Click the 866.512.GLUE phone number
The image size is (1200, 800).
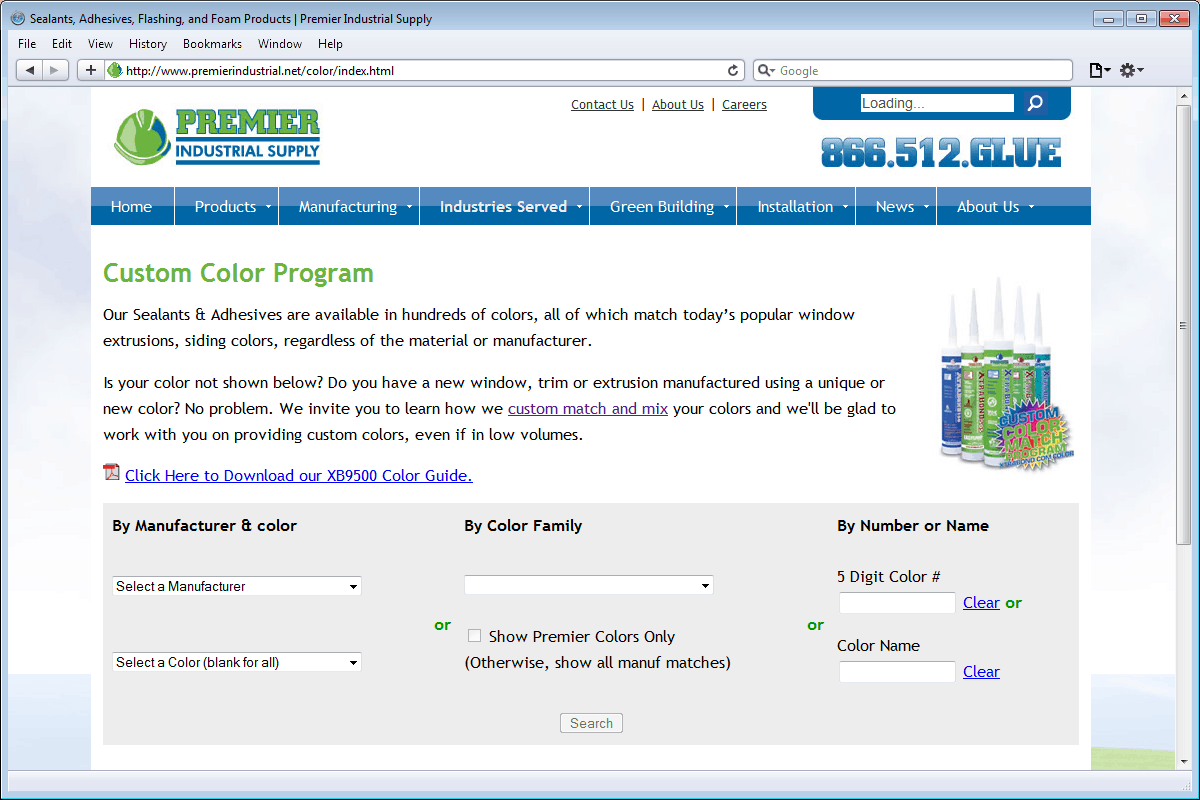click(941, 152)
